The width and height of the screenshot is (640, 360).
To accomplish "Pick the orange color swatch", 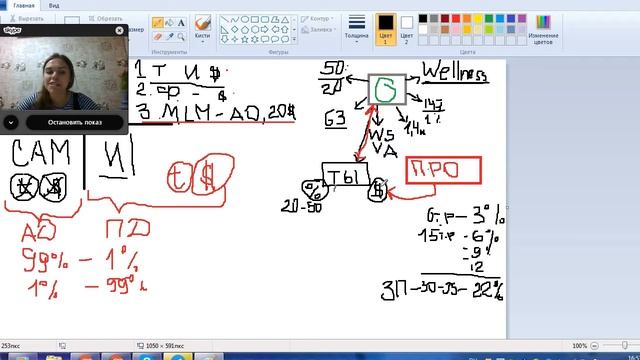I will coord(467,18).
